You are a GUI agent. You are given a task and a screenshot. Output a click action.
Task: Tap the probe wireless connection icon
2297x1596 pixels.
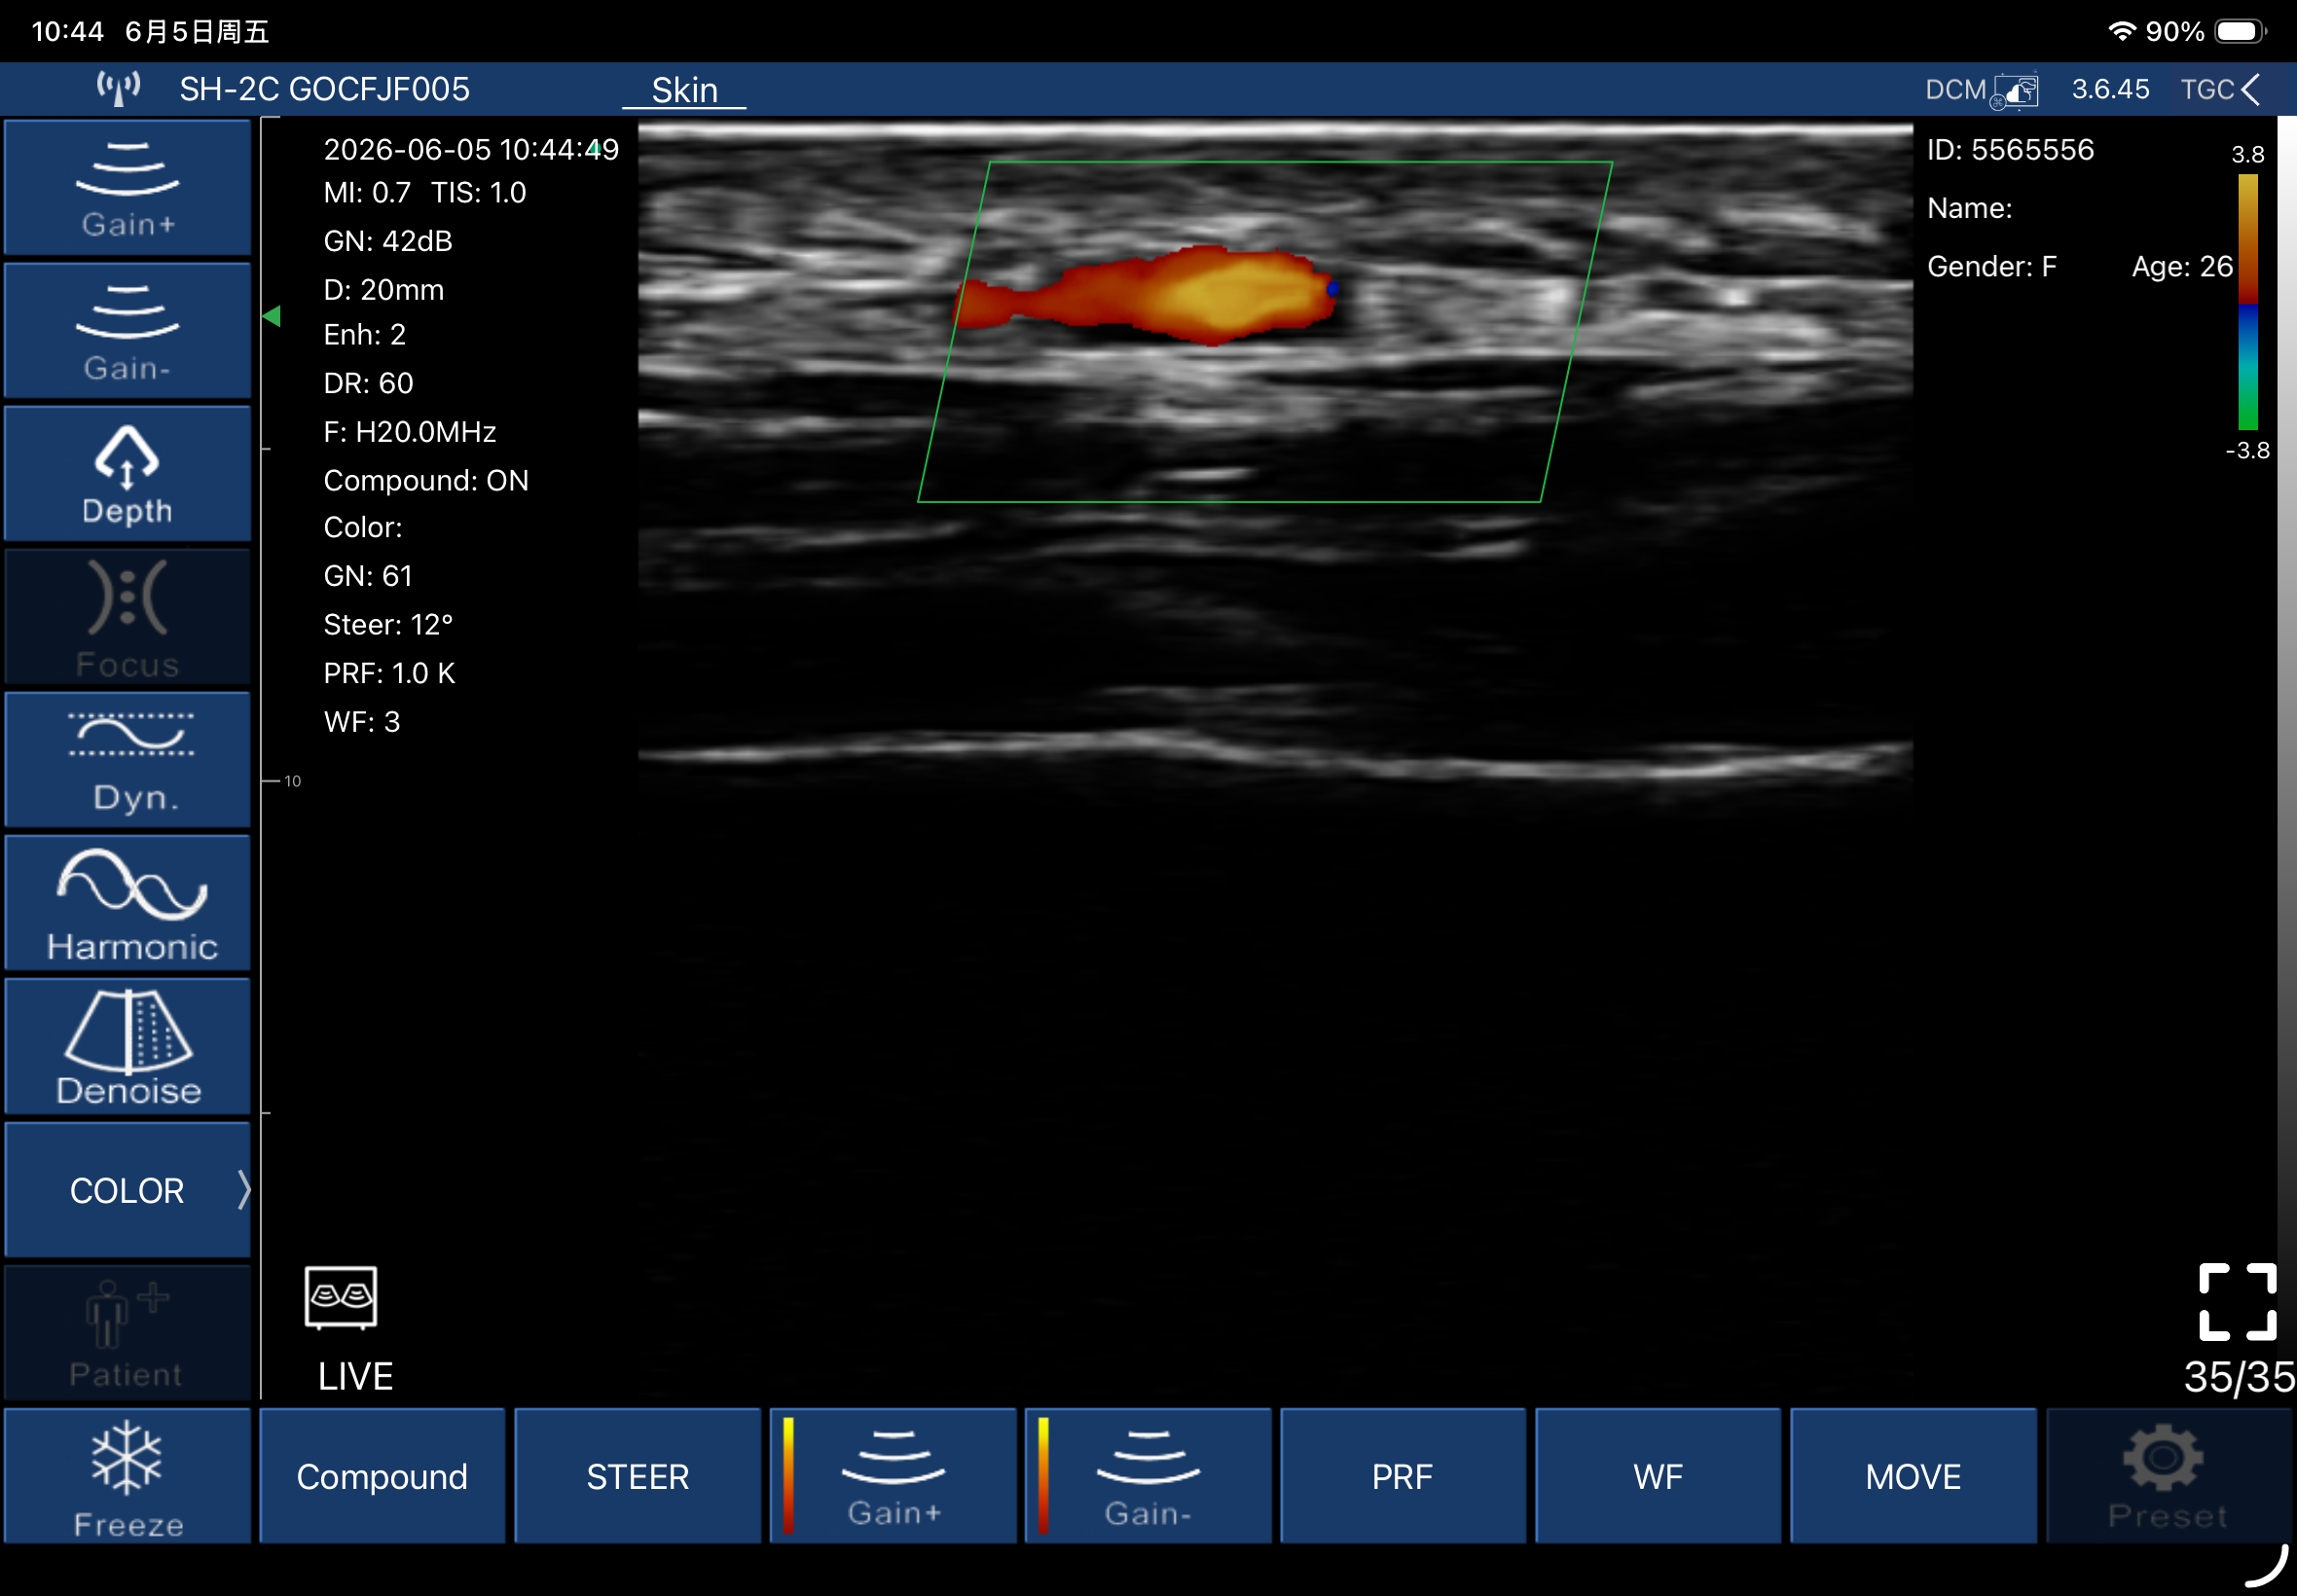pos(118,89)
